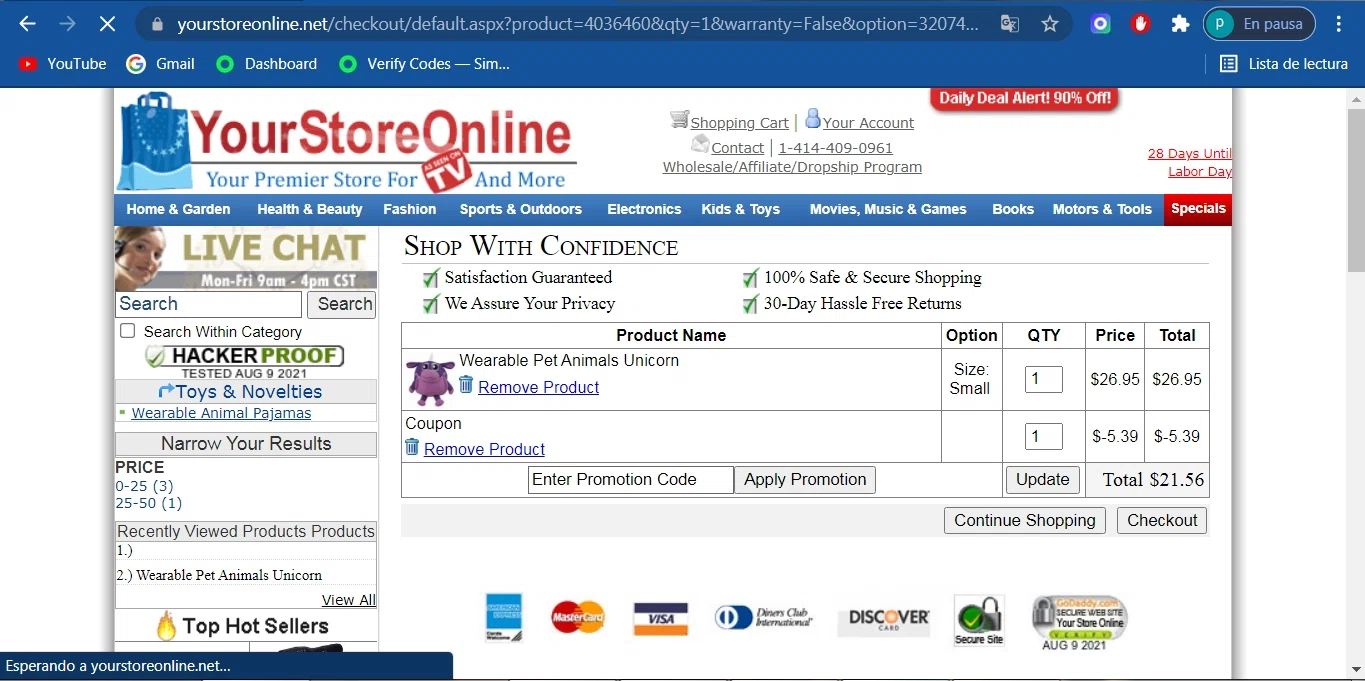Screen dimensions: 1365x681
Task: Click the sidebar Search button
Action: [341, 305]
